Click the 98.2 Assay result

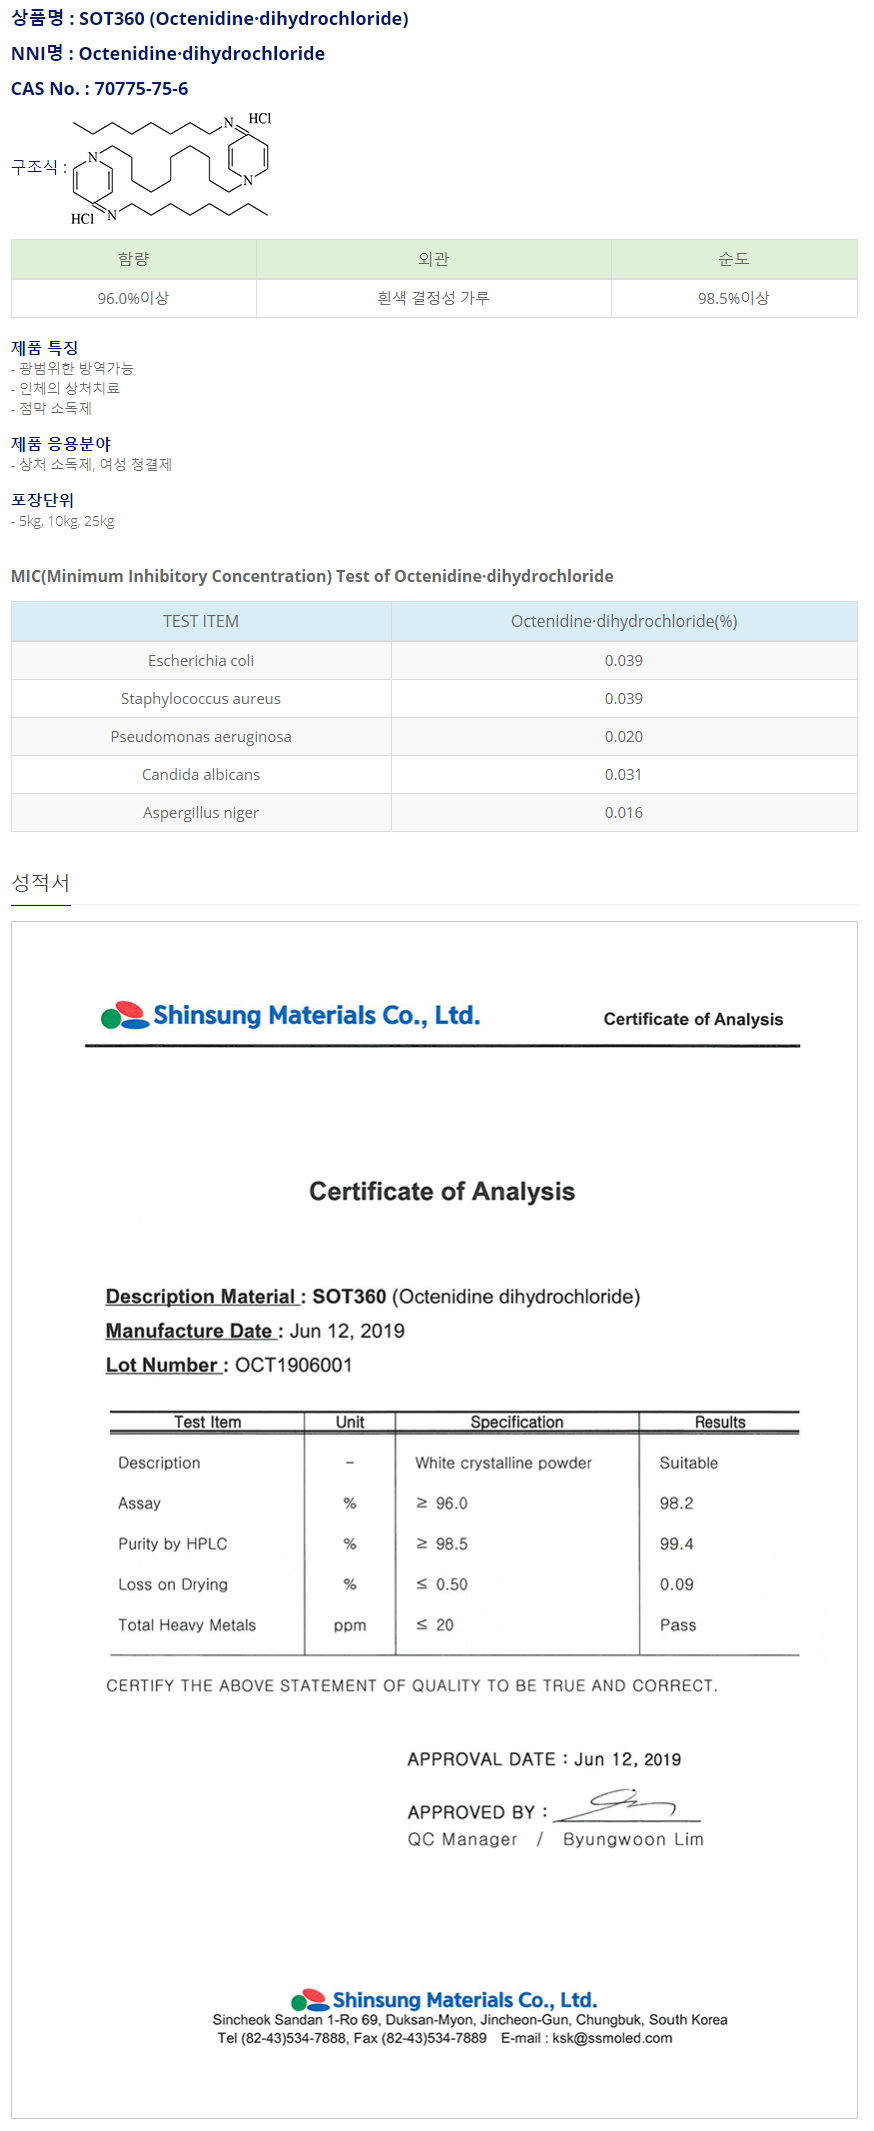pos(677,1503)
